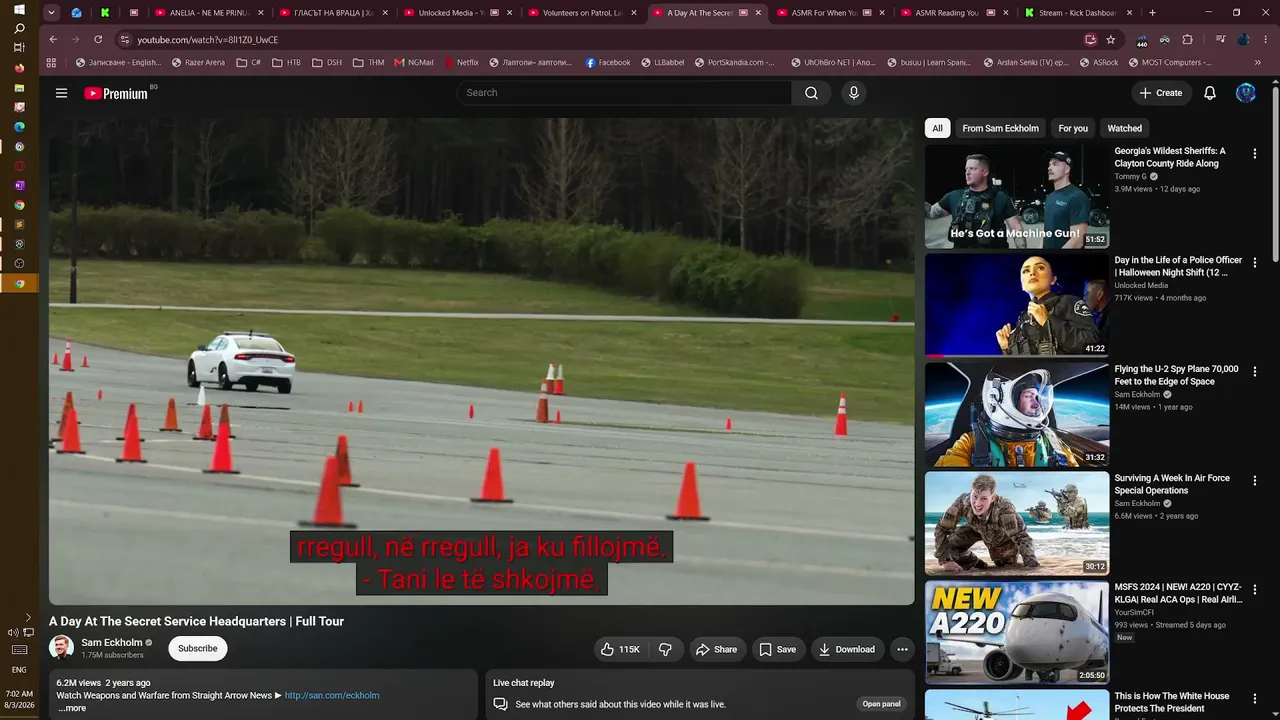Show more bookmarks via double chevron
The image size is (1280, 720).
[x=1258, y=62]
